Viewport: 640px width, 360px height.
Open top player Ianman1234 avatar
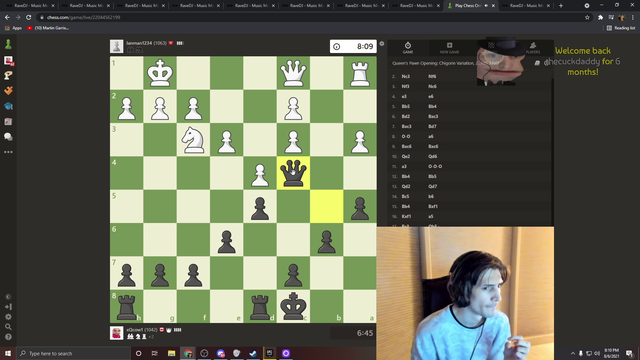click(116, 46)
